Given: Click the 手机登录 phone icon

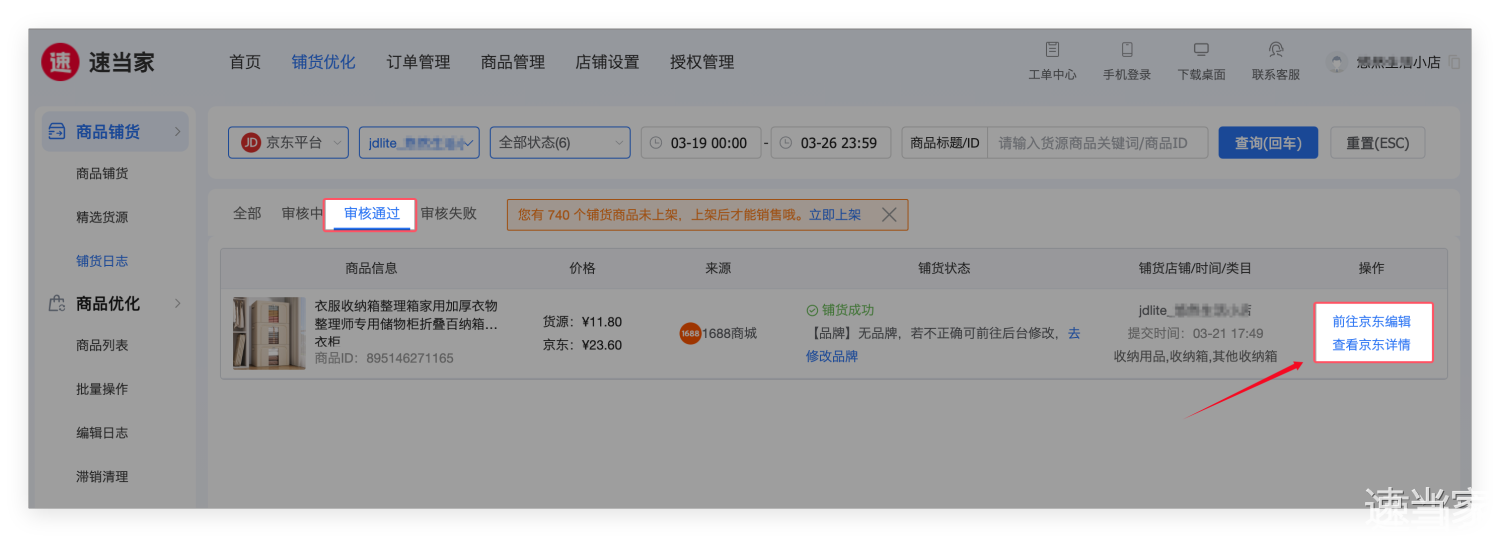Looking at the screenshot, I should [x=1127, y=50].
